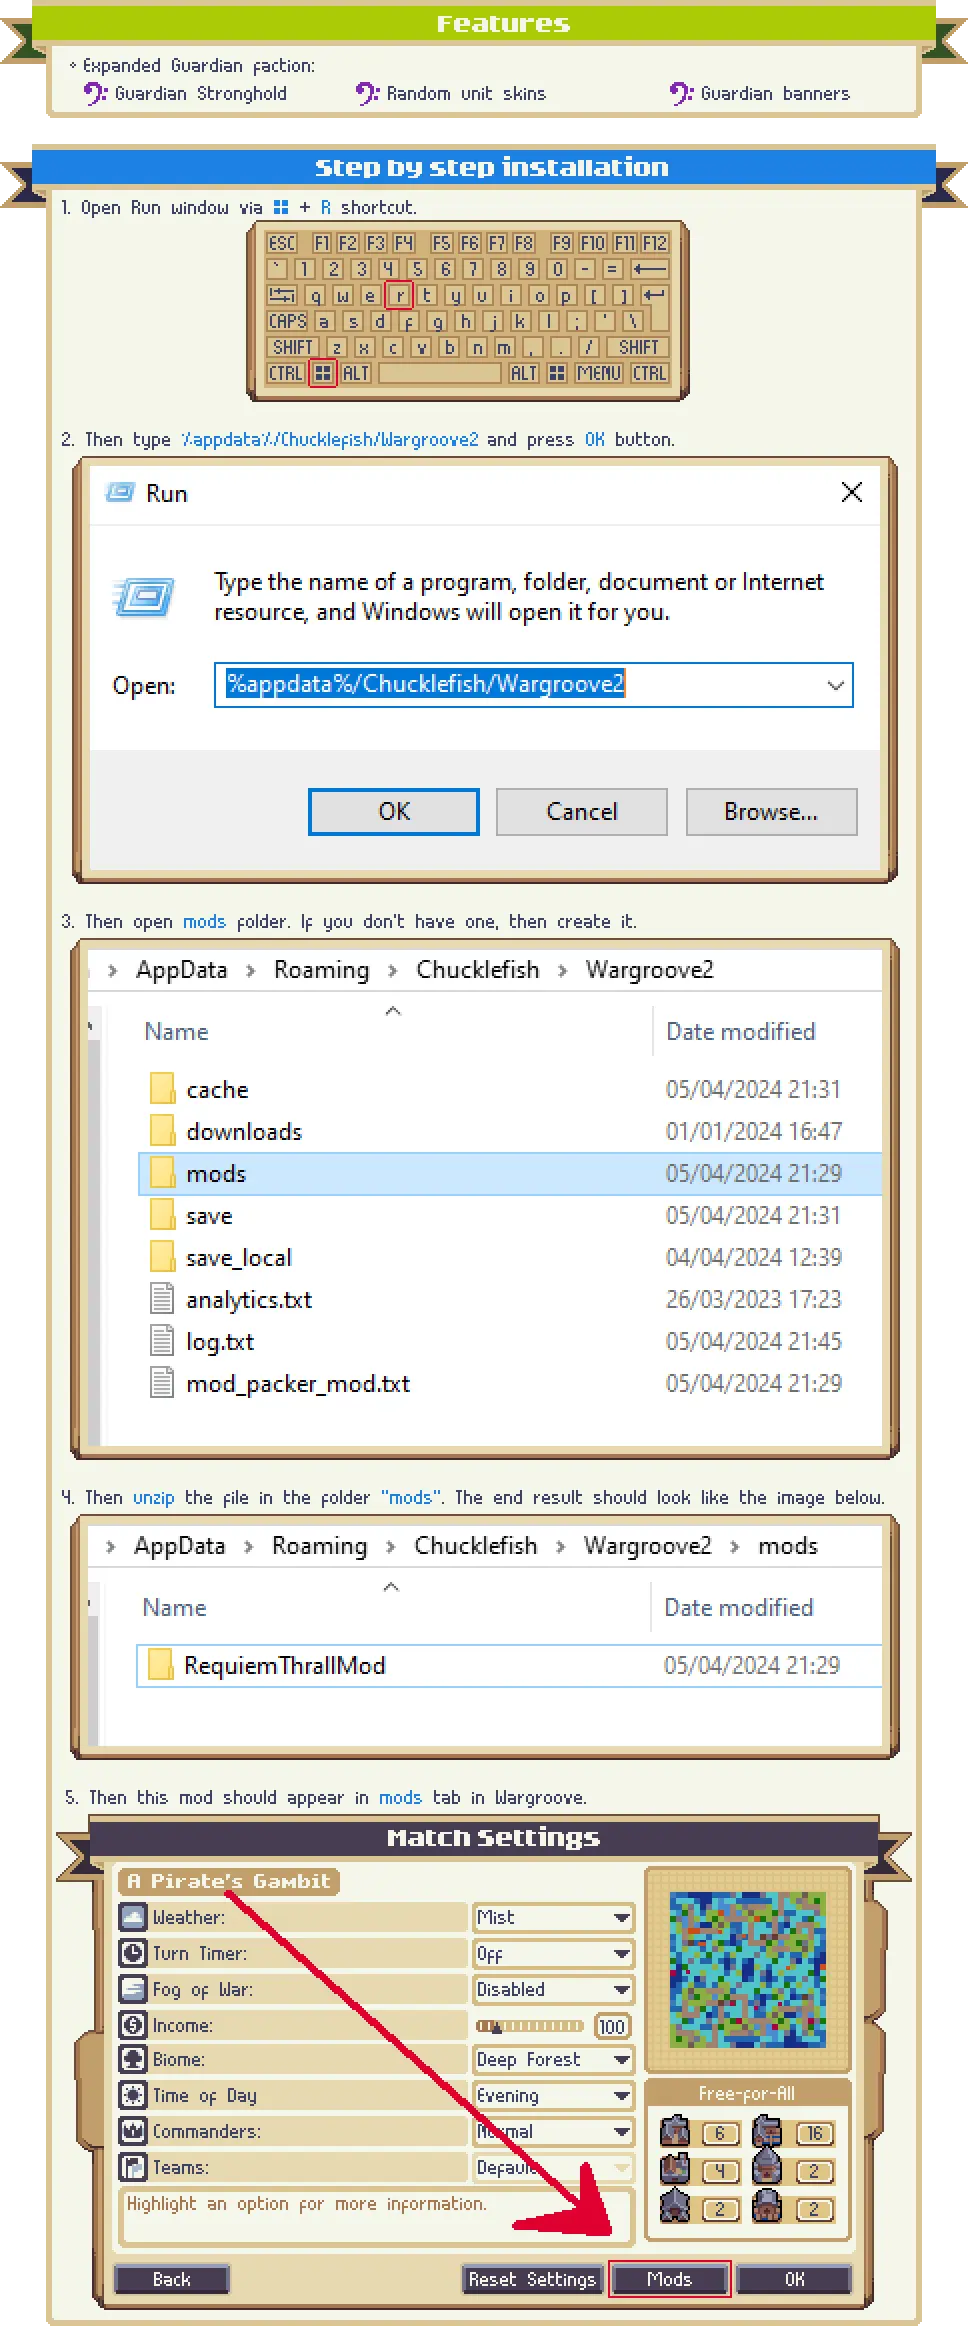Screen dimensions: 968x2326
Task: Click the save_local folder icon
Action: (x=162, y=1256)
